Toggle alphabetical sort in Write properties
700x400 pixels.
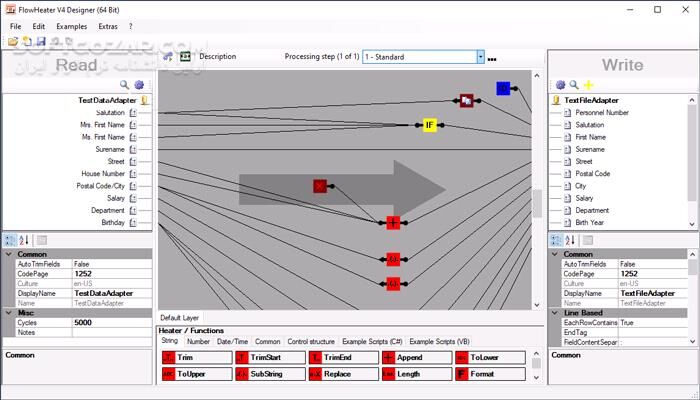coord(572,240)
